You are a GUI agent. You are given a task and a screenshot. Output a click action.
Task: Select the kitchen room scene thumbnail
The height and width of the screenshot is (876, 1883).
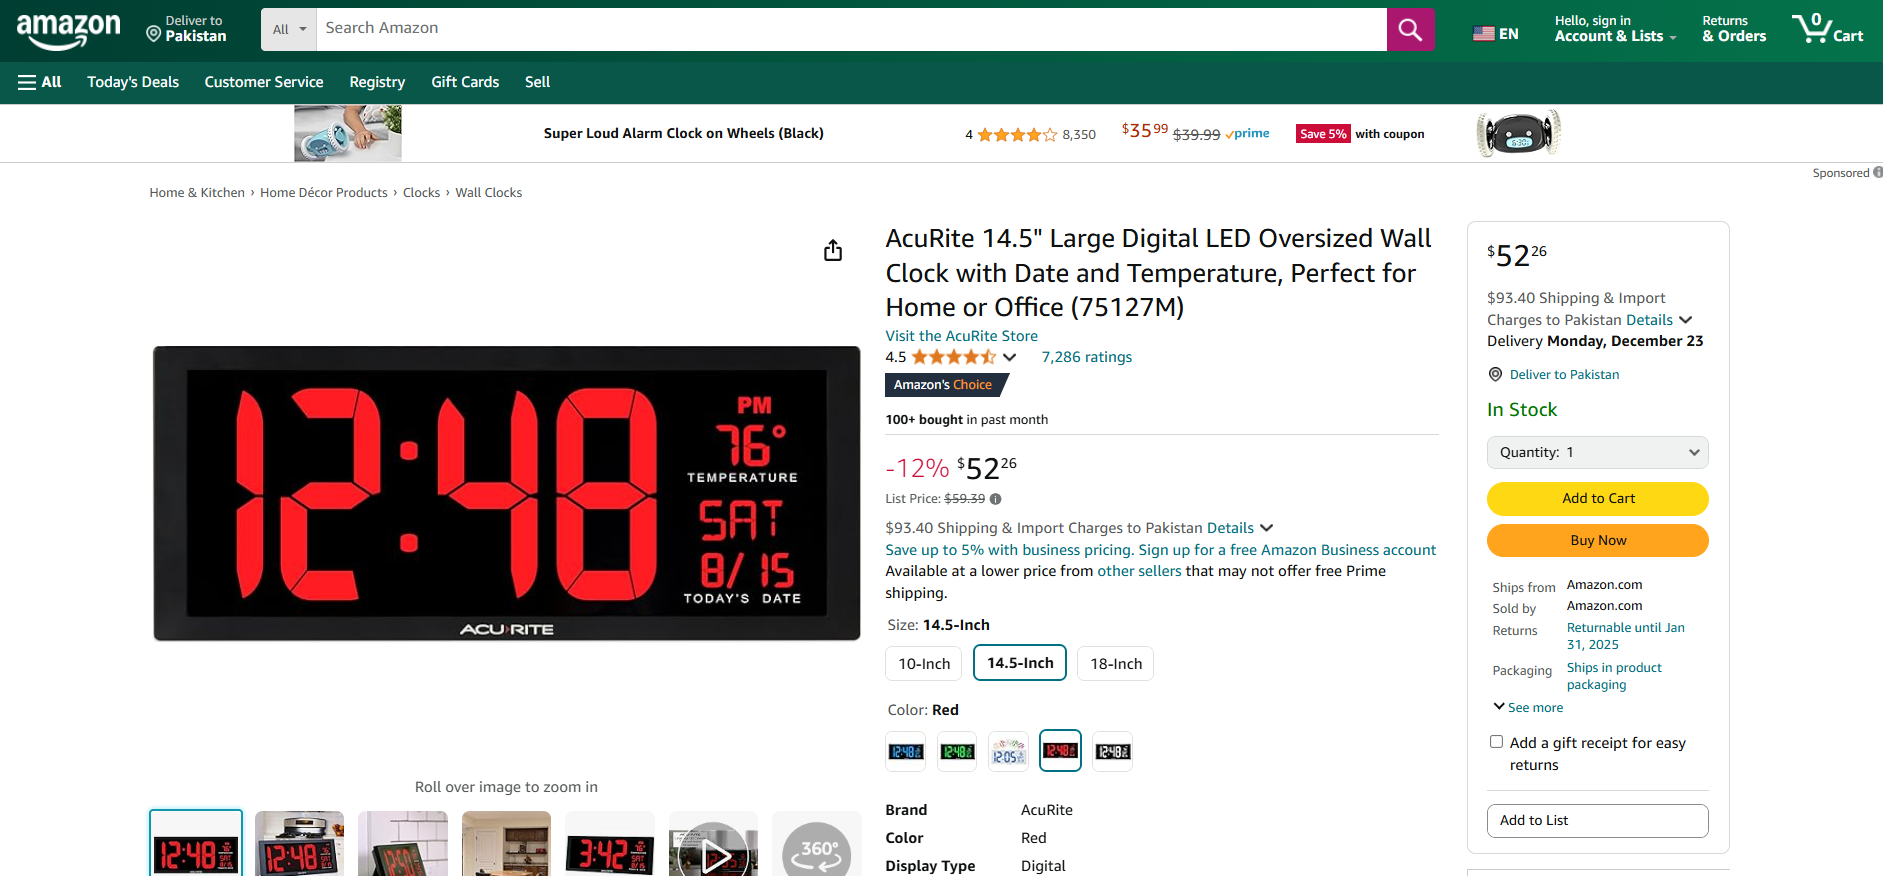pyautogui.click(x=506, y=844)
